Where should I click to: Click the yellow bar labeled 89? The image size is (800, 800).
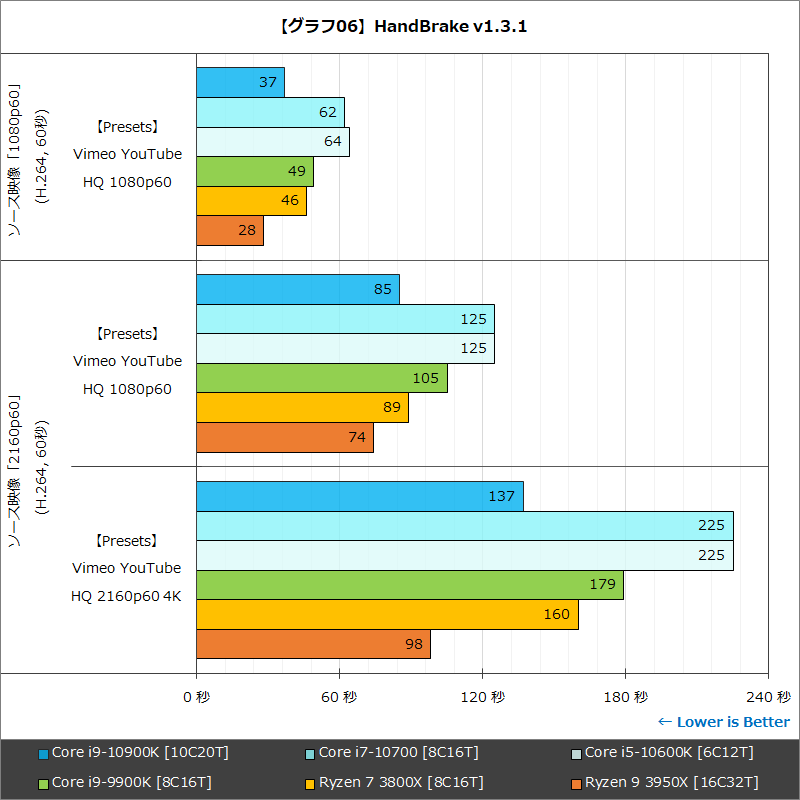tap(303, 408)
